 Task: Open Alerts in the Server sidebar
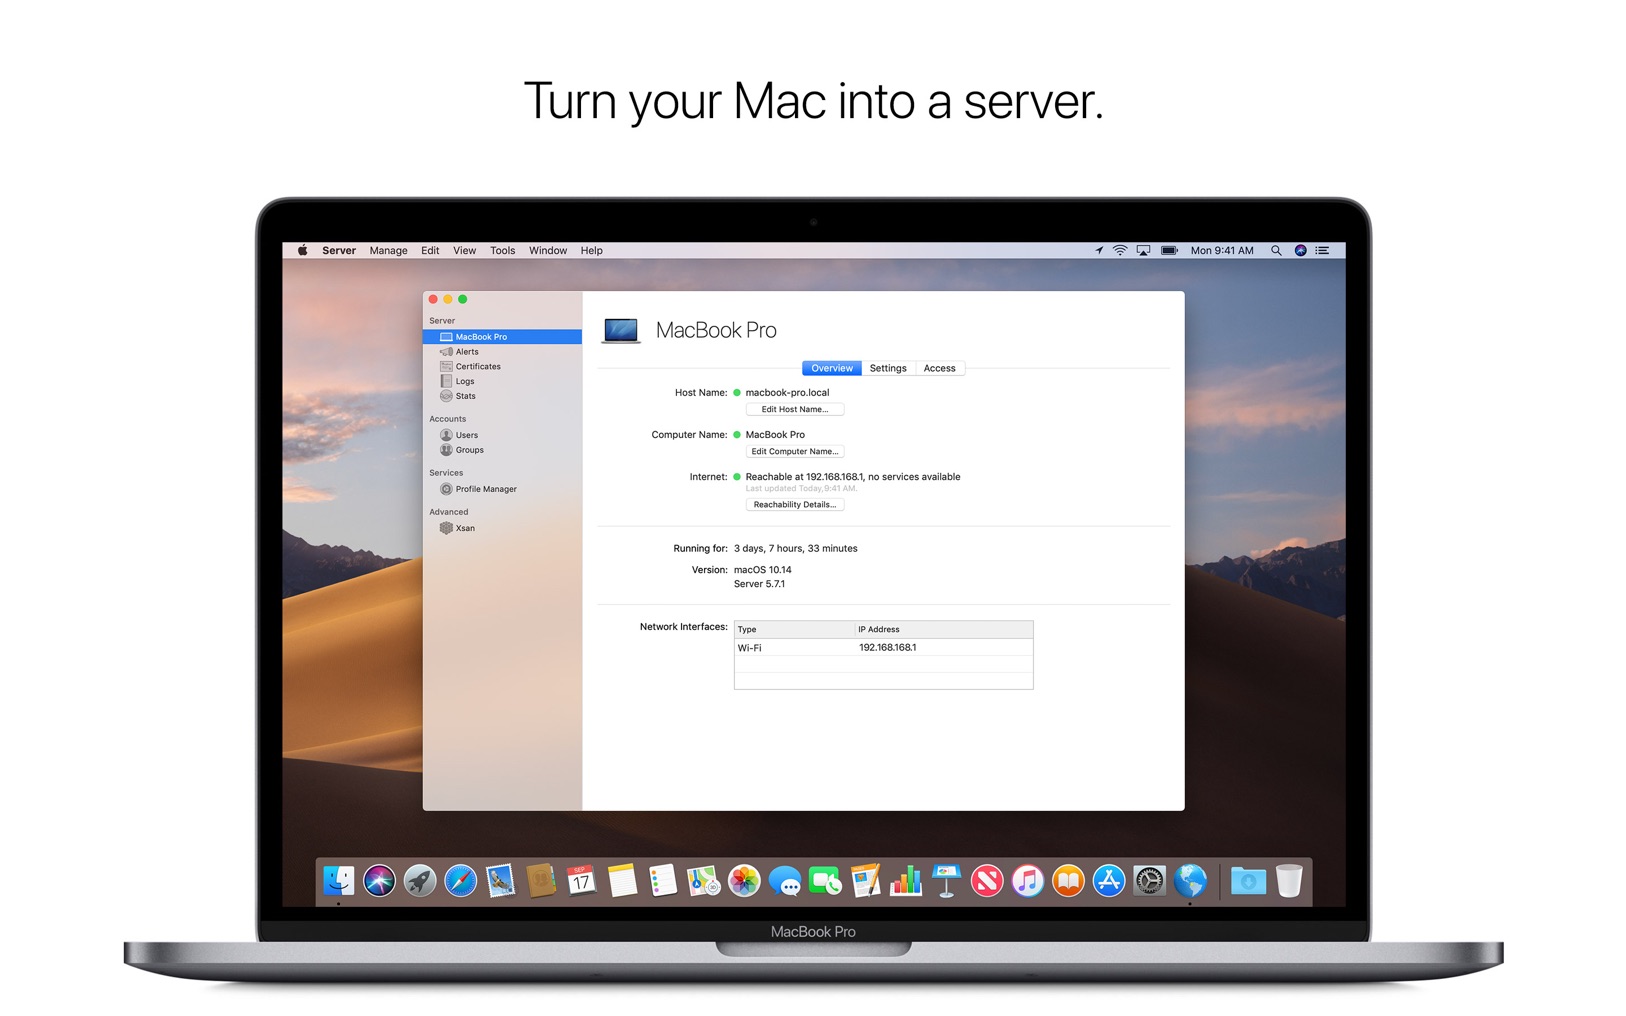point(466,352)
